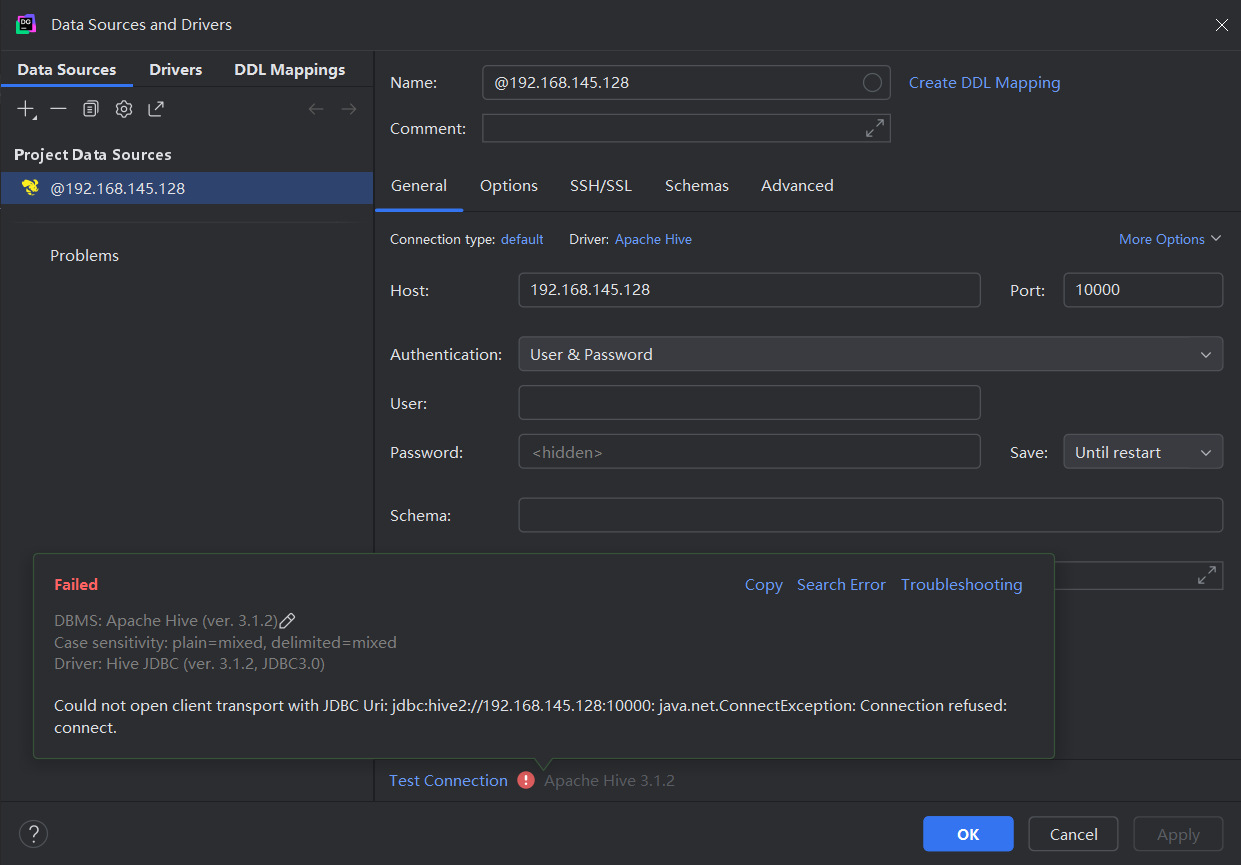Viewport: 1241px width, 865px height.
Task: Open the Schemas tab
Action: [697, 186]
